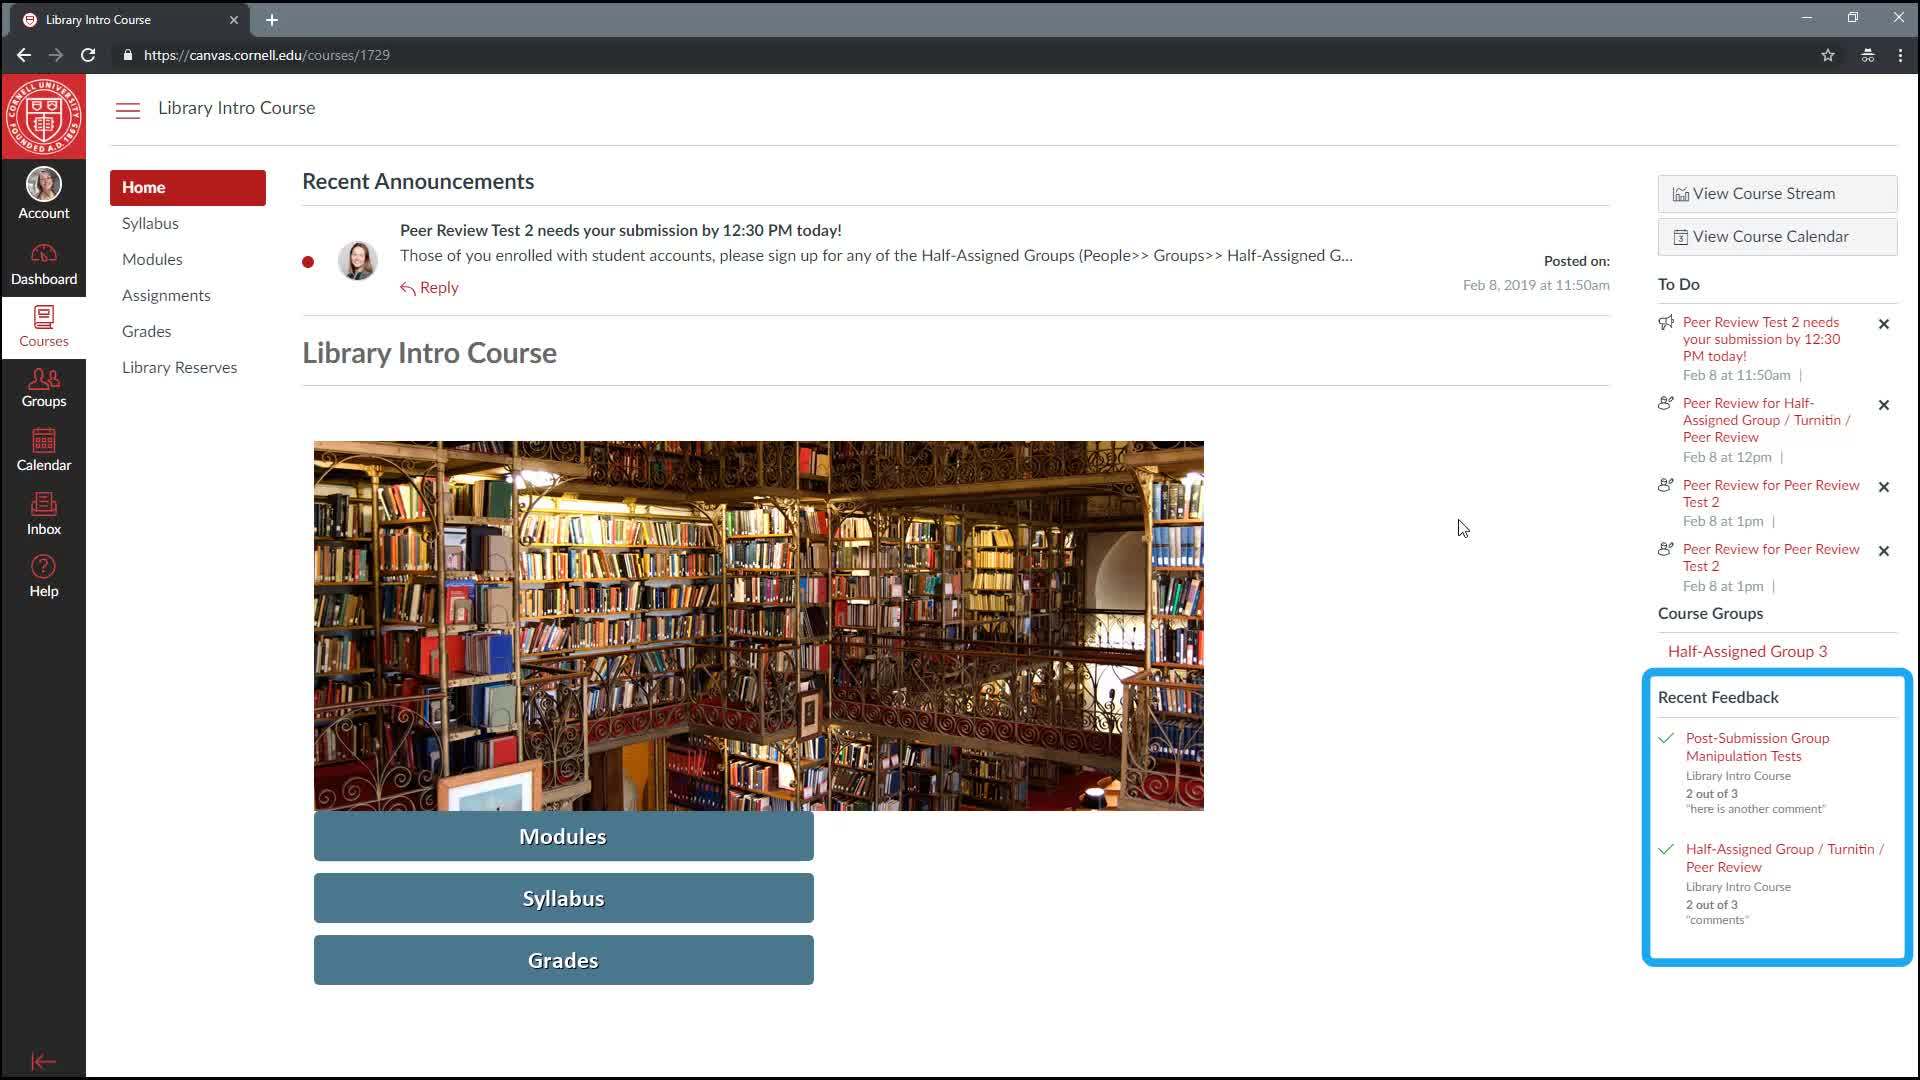Open the Help icon
This screenshot has width=1920, height=1080.
43,575
